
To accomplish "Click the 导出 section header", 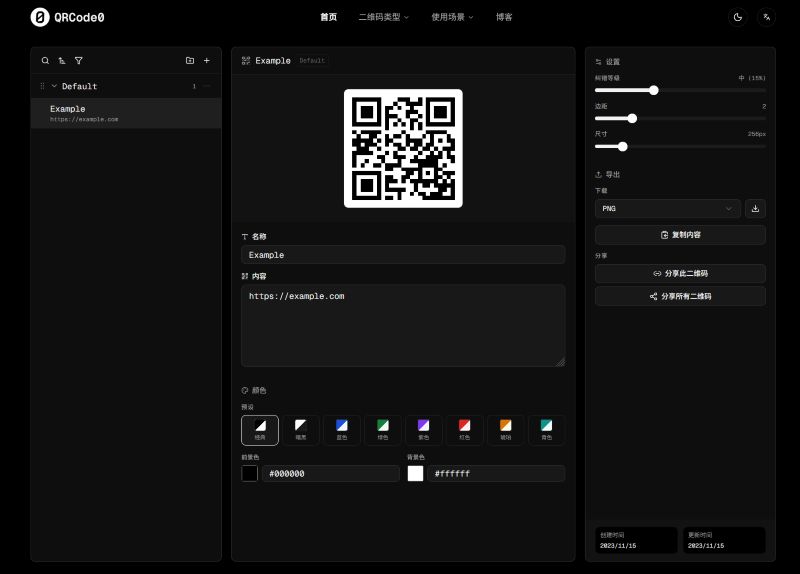I will coord(608,174).
